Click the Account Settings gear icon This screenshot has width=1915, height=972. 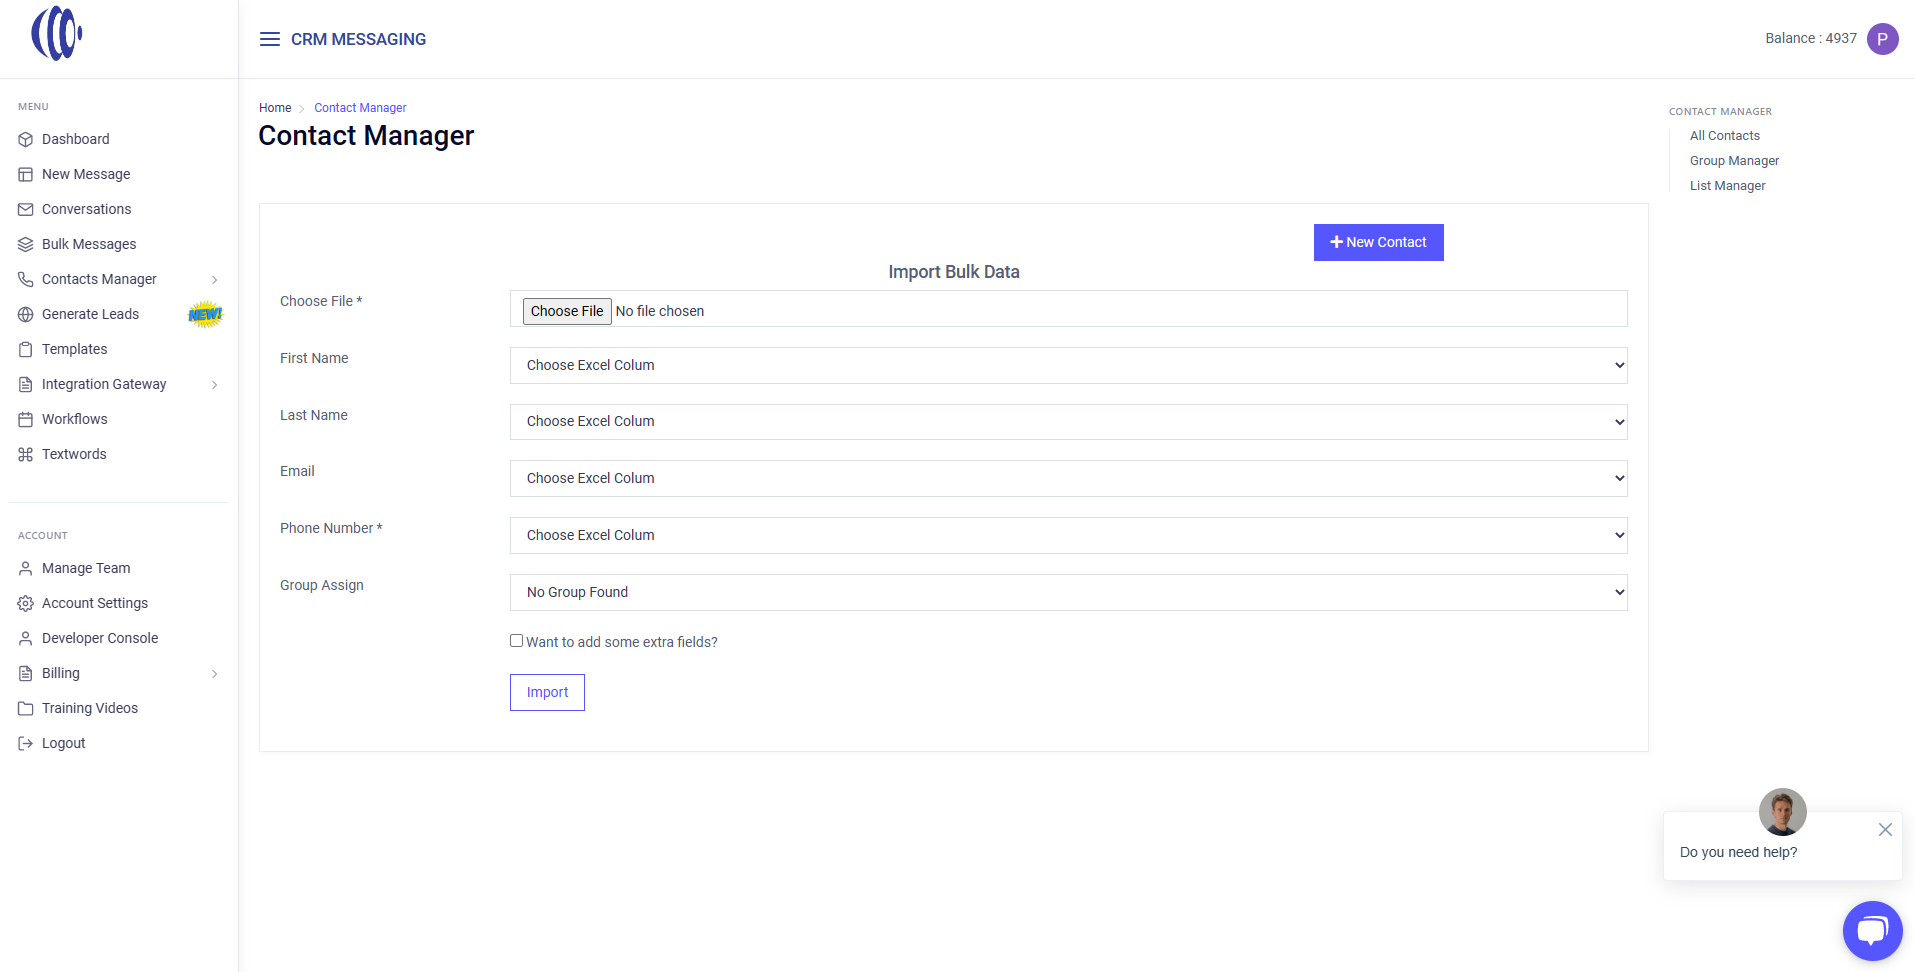(26, 604)
